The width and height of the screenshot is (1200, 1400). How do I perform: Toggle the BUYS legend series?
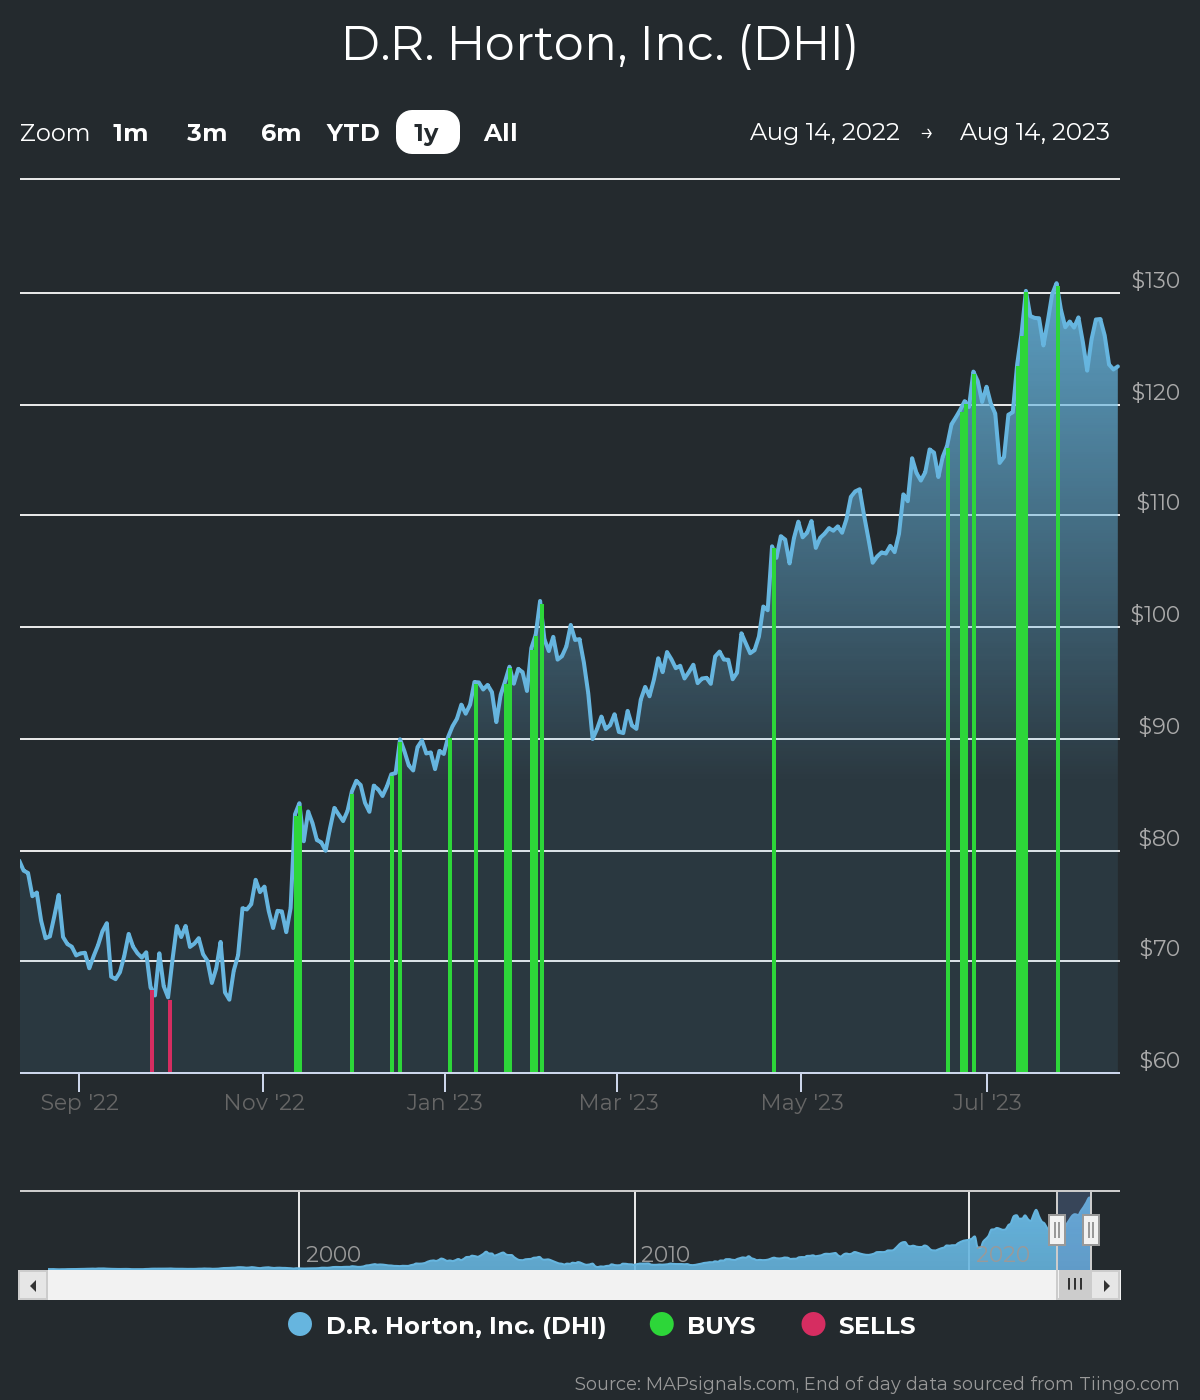click(703, 1325)
